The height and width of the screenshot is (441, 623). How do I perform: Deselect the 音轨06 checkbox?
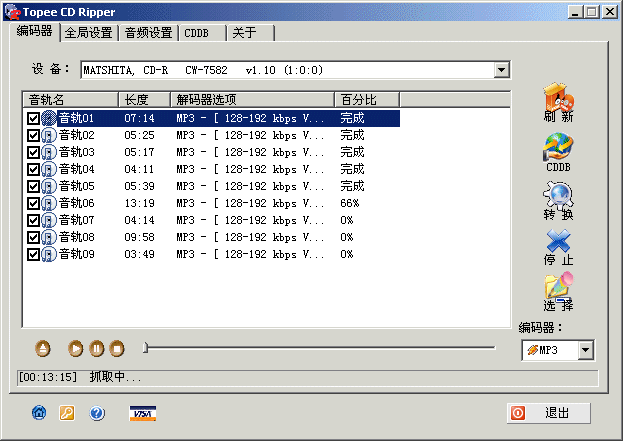click(33, 203)
